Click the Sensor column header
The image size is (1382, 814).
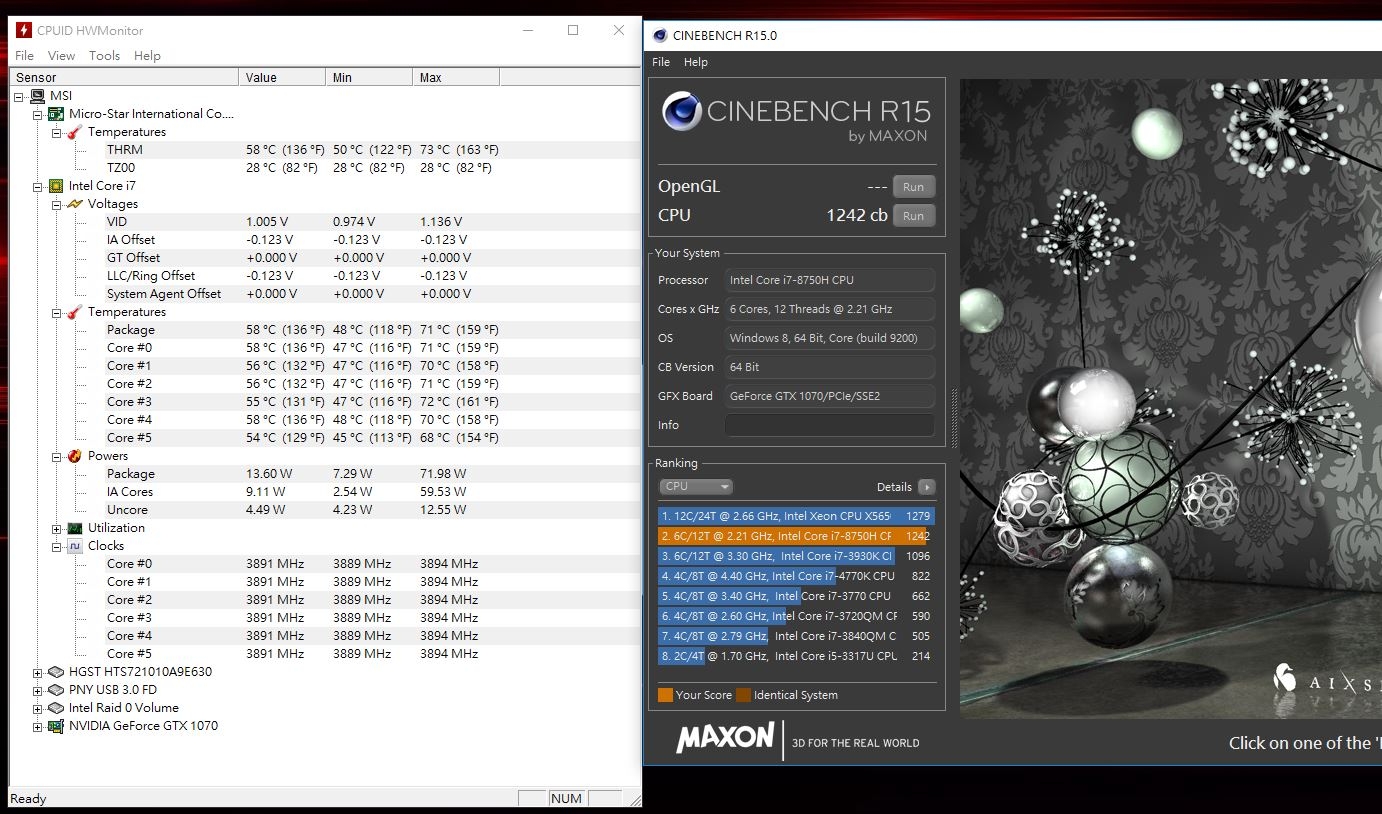click(124, 77)
